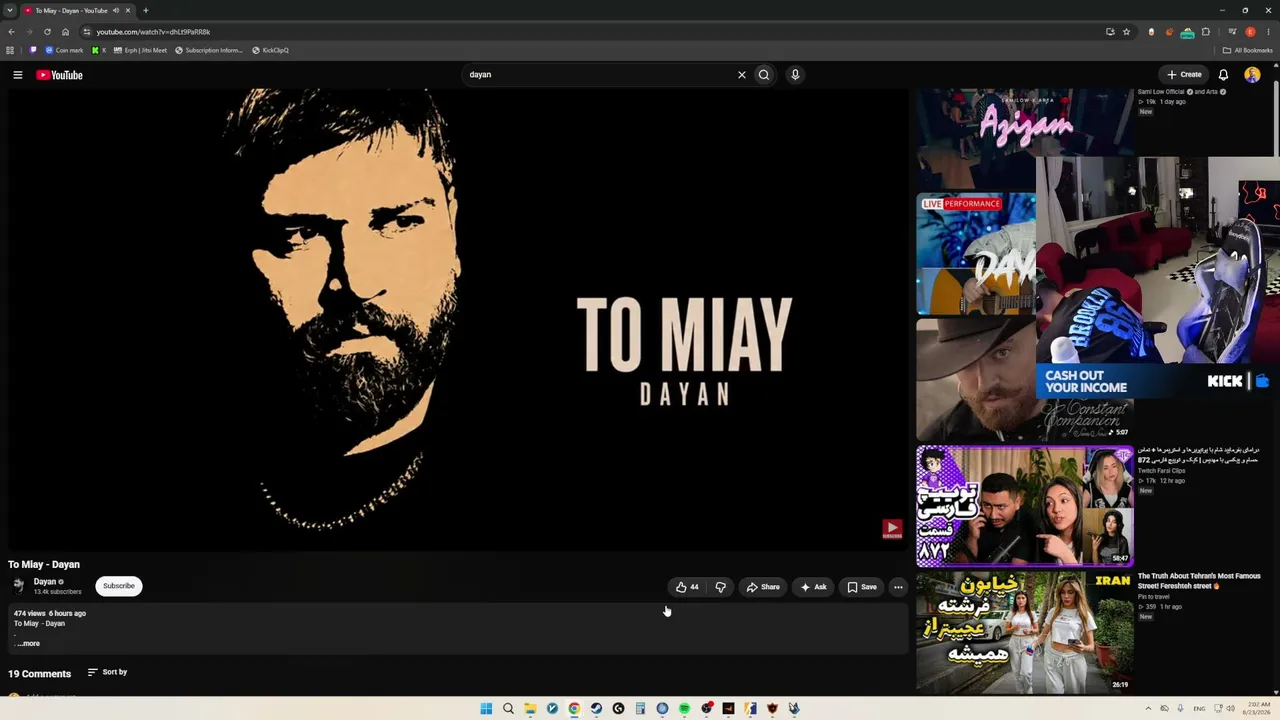
Task: Reload the current page
Action: pyautogui.click(x=47, y=32)
